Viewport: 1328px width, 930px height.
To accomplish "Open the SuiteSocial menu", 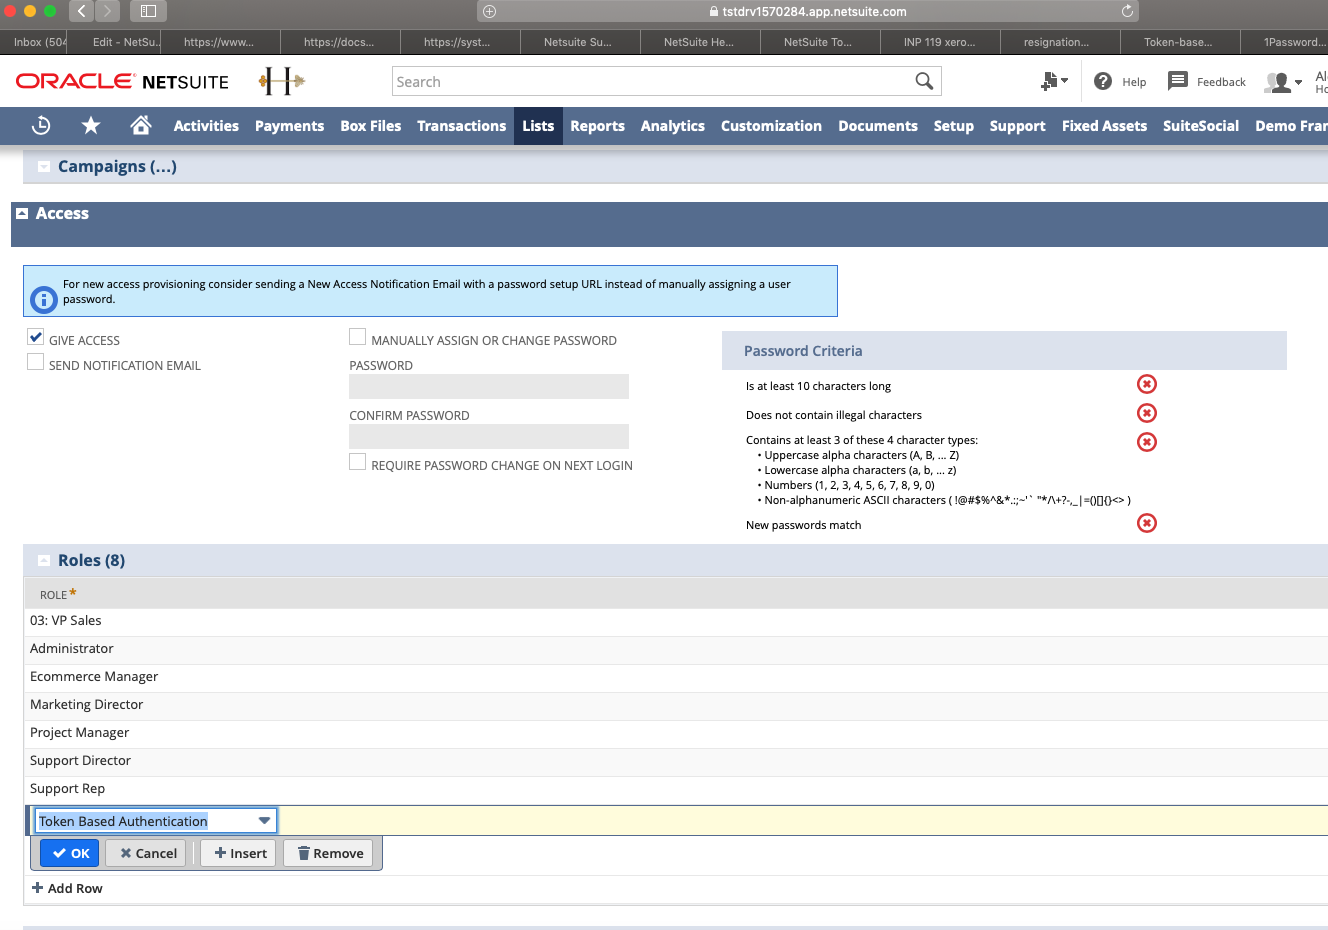I will point(1200,126).
